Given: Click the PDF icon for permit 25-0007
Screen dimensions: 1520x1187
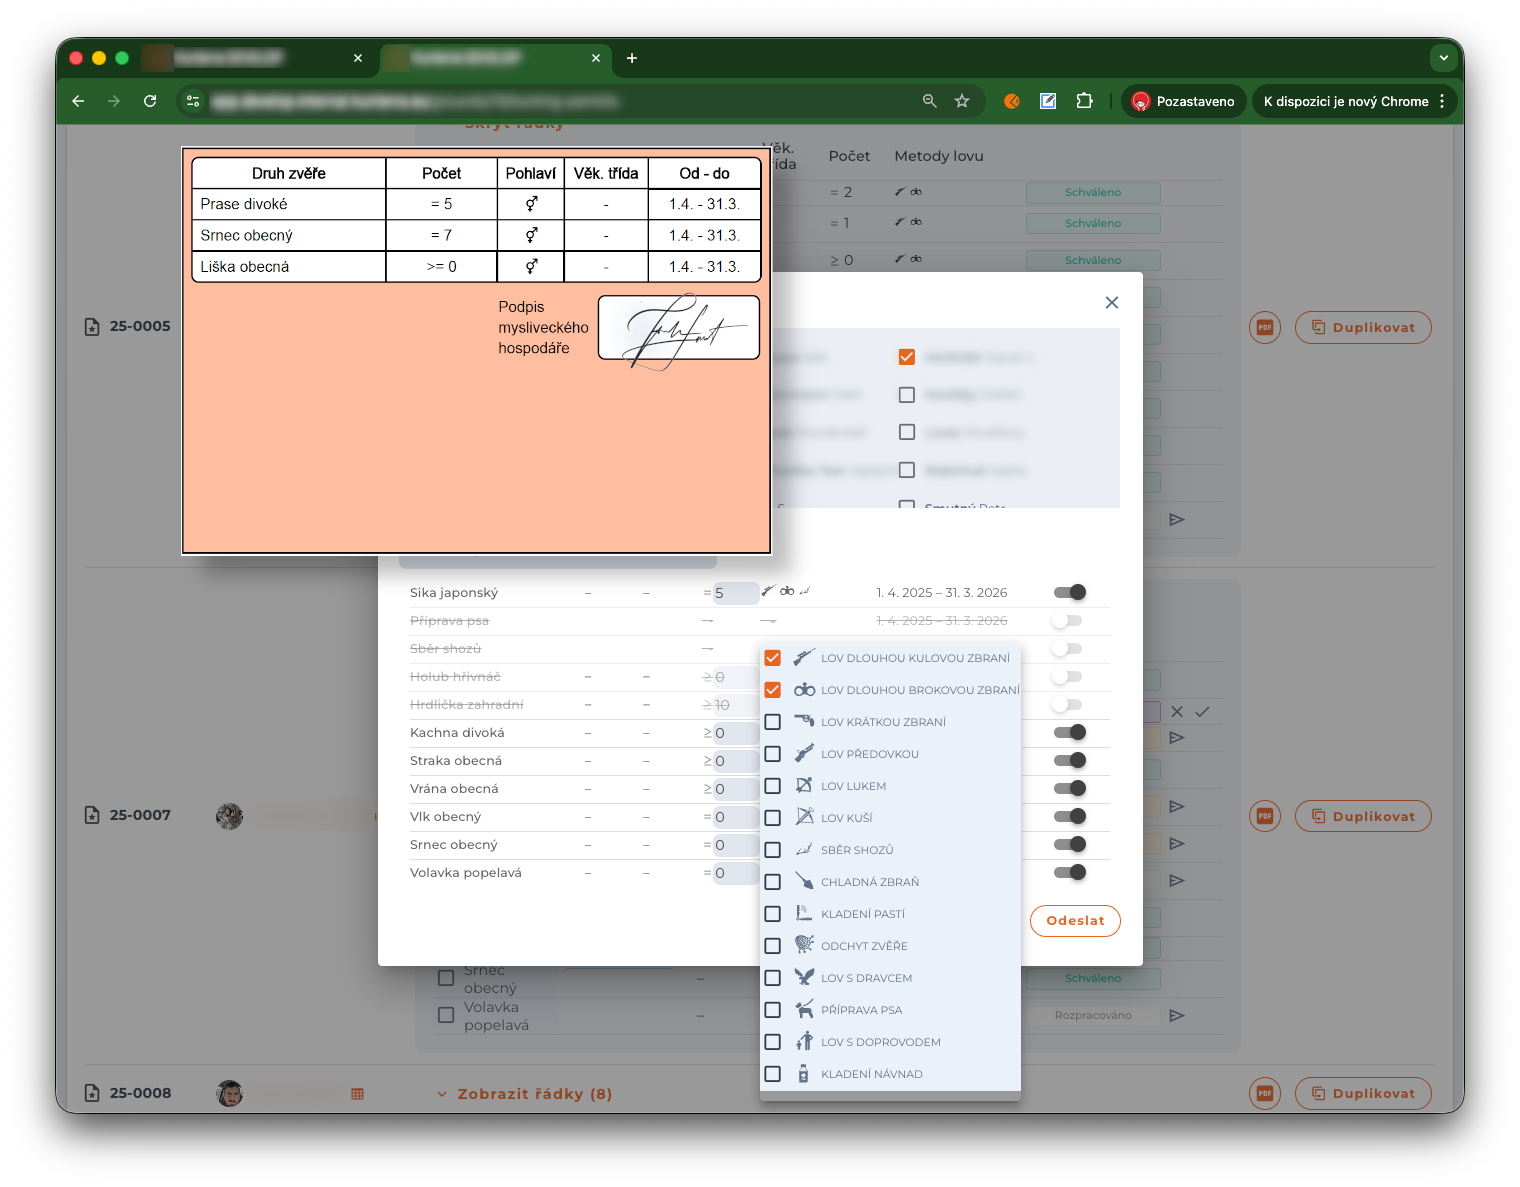Looking at the screenshot, I should pyautogui.click(x=1264, y=816).
